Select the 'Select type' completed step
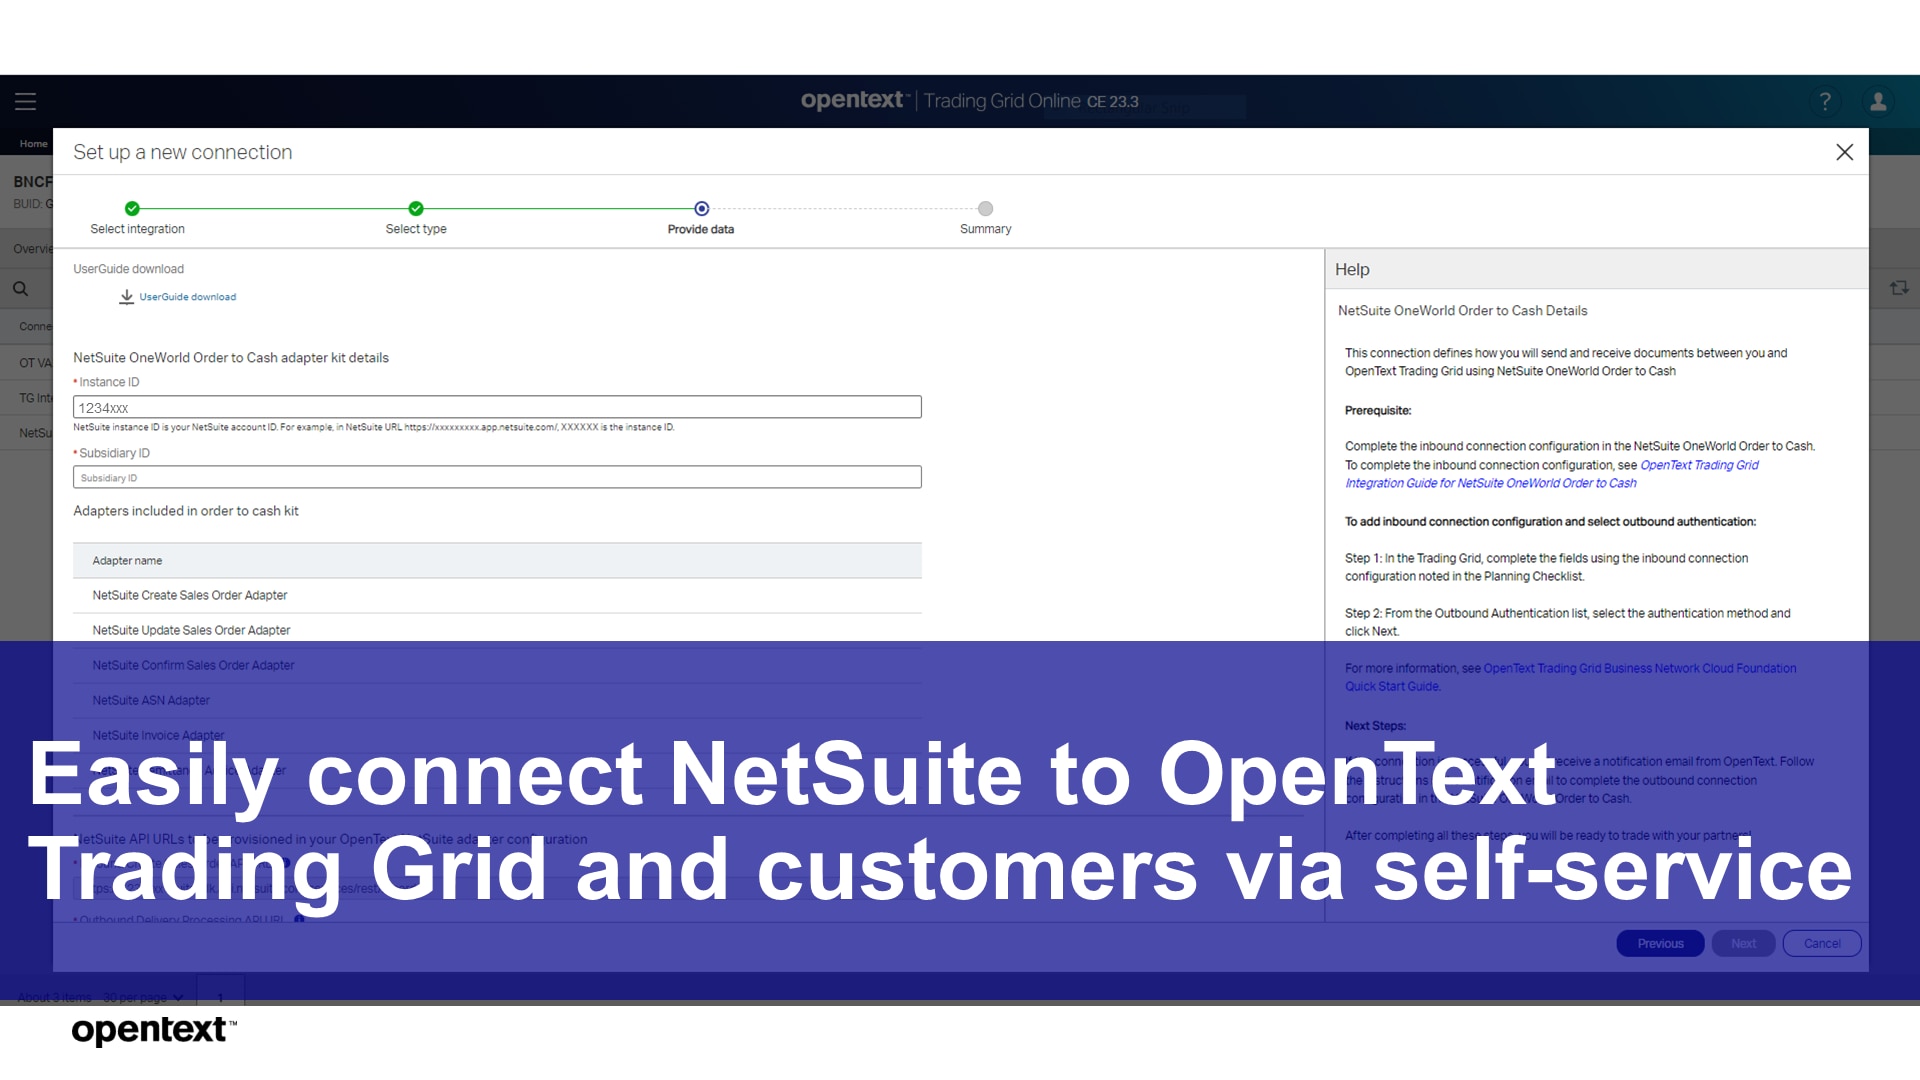Image resolution: width=1920 pixels, height=1080 pixels. pyautogui.click(x=416, y=209)
